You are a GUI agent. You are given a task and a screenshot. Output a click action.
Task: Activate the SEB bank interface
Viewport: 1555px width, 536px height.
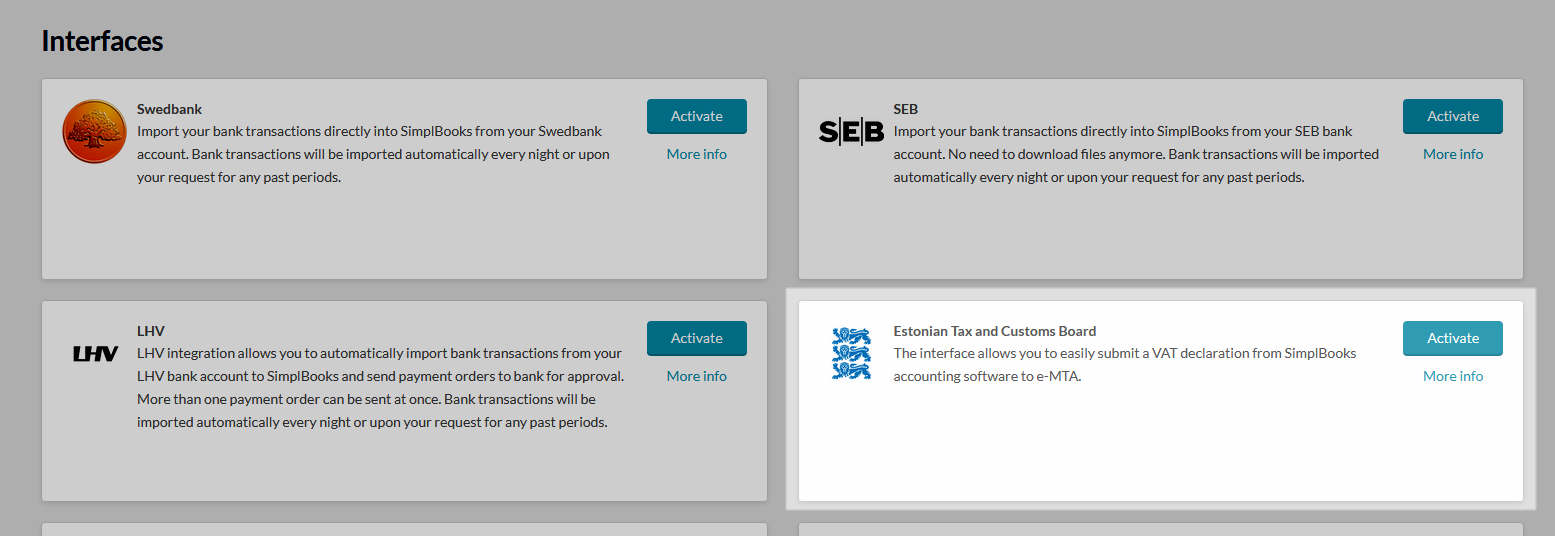(x=1453, y=116)
